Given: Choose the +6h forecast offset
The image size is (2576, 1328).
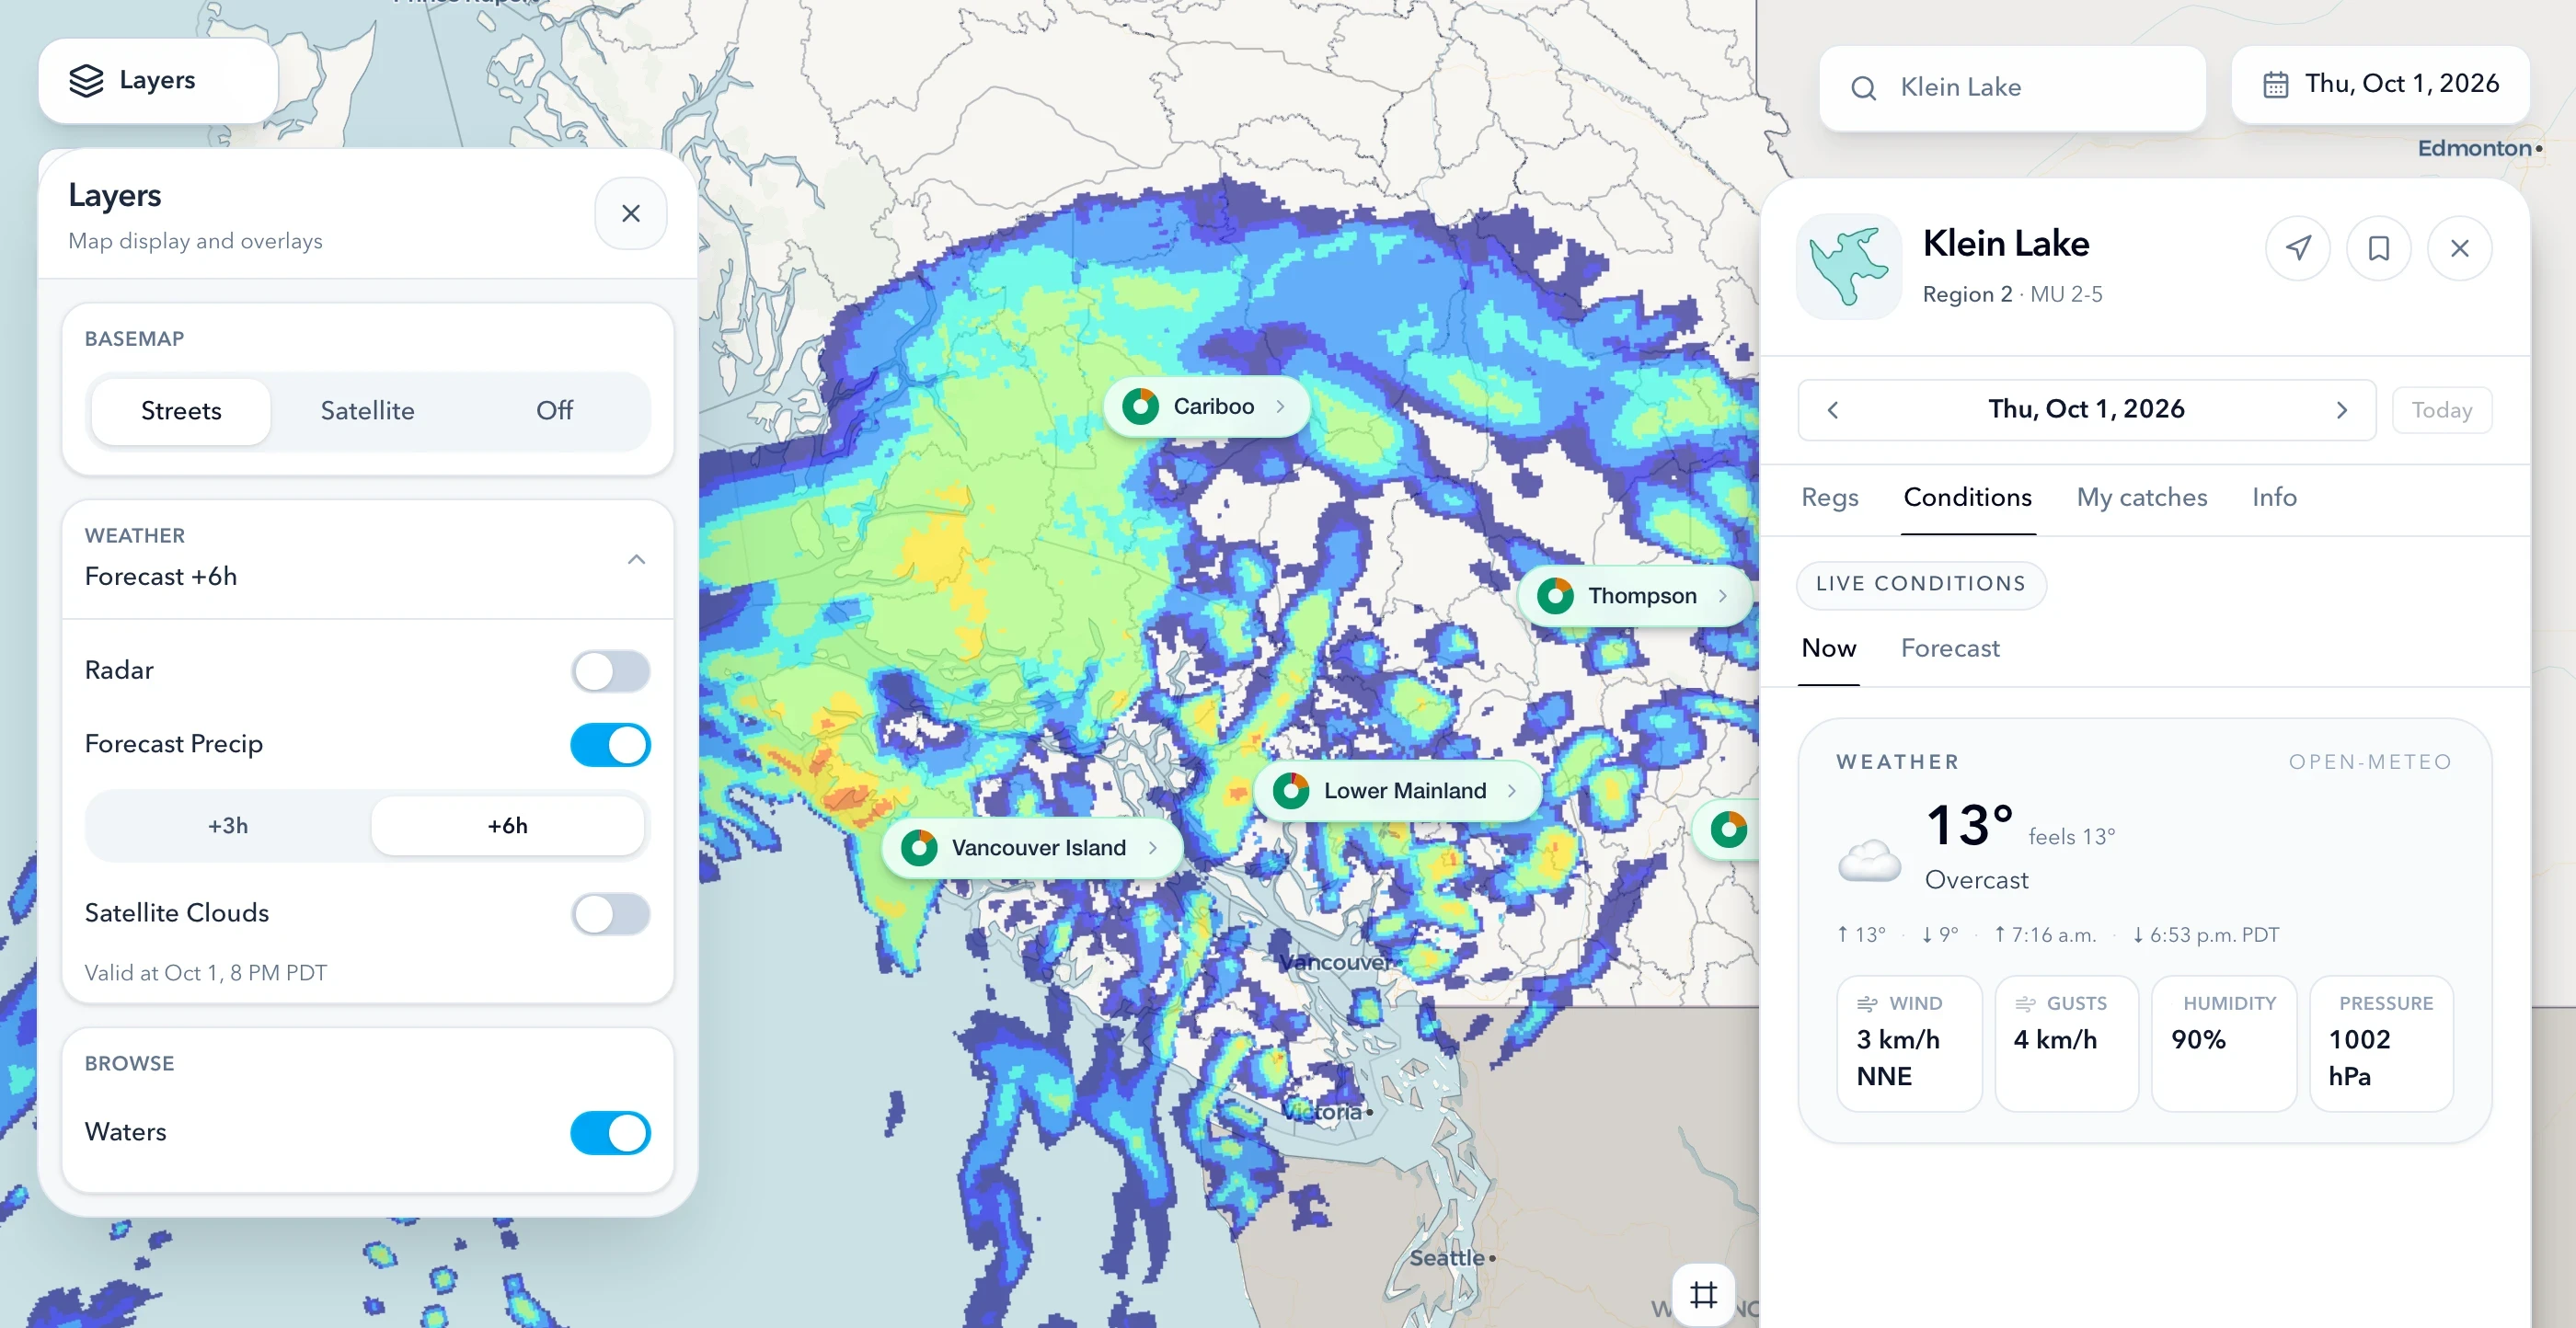Looking at the screenshot, I should (x=507, y=825).
